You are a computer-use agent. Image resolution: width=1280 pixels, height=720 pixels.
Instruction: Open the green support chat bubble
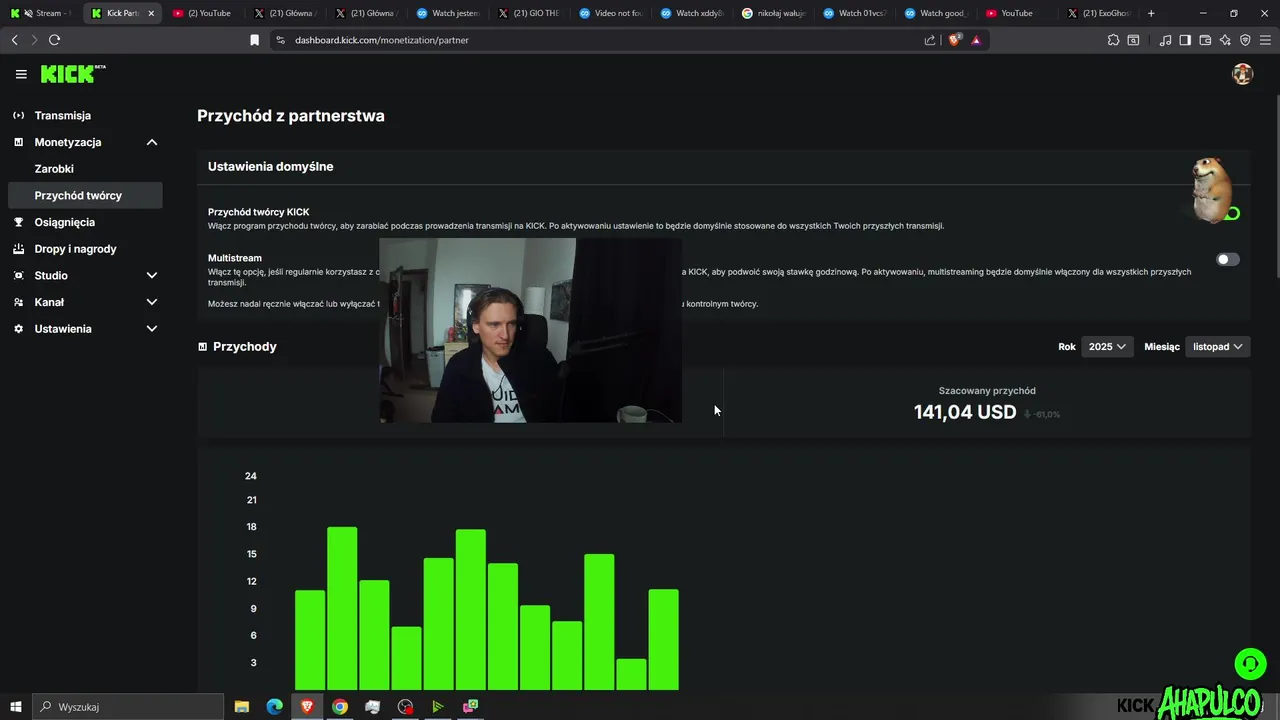1249,664
